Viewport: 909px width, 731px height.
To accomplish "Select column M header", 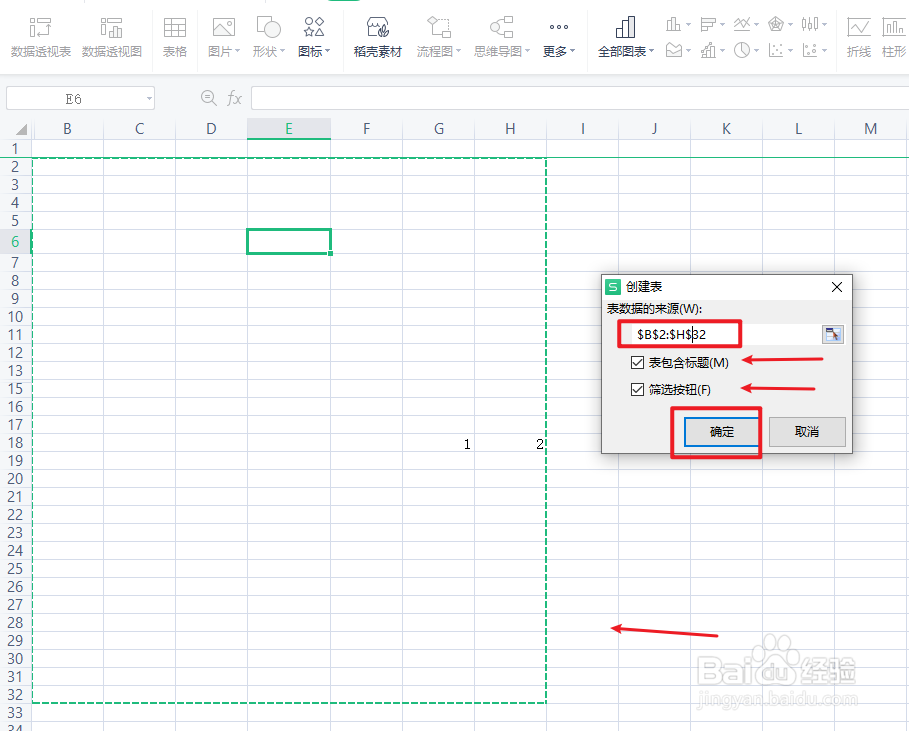I will click(x=870, y=129).
